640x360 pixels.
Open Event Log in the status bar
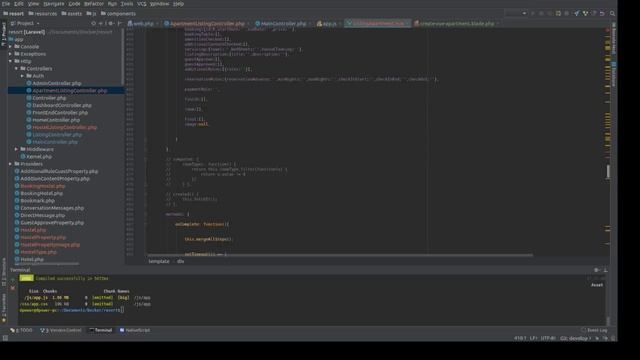[594, 330]
